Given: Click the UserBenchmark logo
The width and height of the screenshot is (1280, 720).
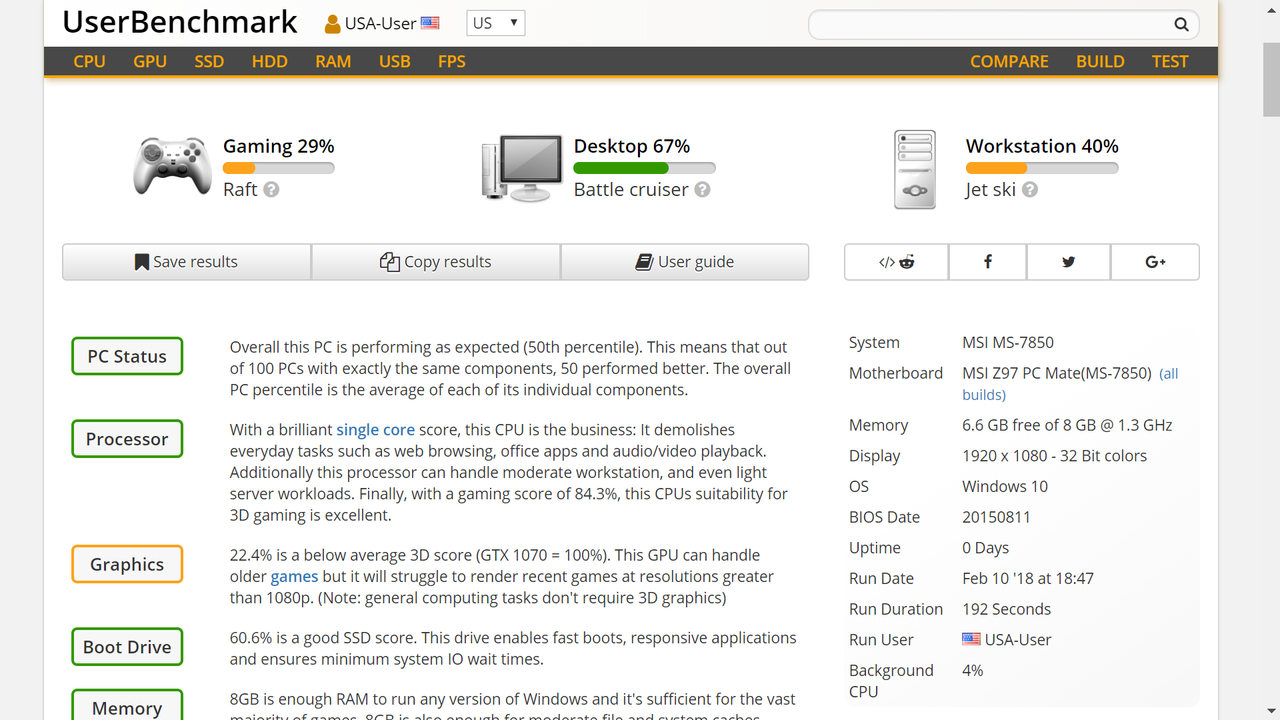Looking at the screenshot, I should (180, 22).
